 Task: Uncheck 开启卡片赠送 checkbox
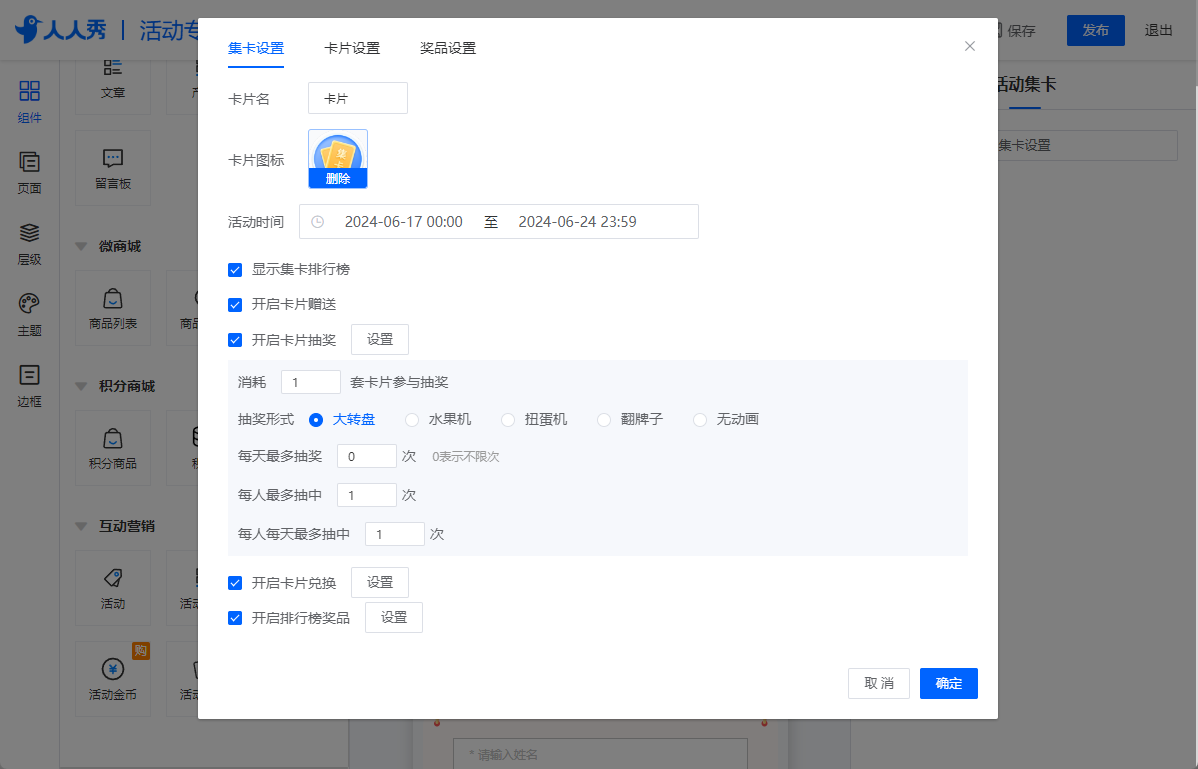click(x=235, y=305)
